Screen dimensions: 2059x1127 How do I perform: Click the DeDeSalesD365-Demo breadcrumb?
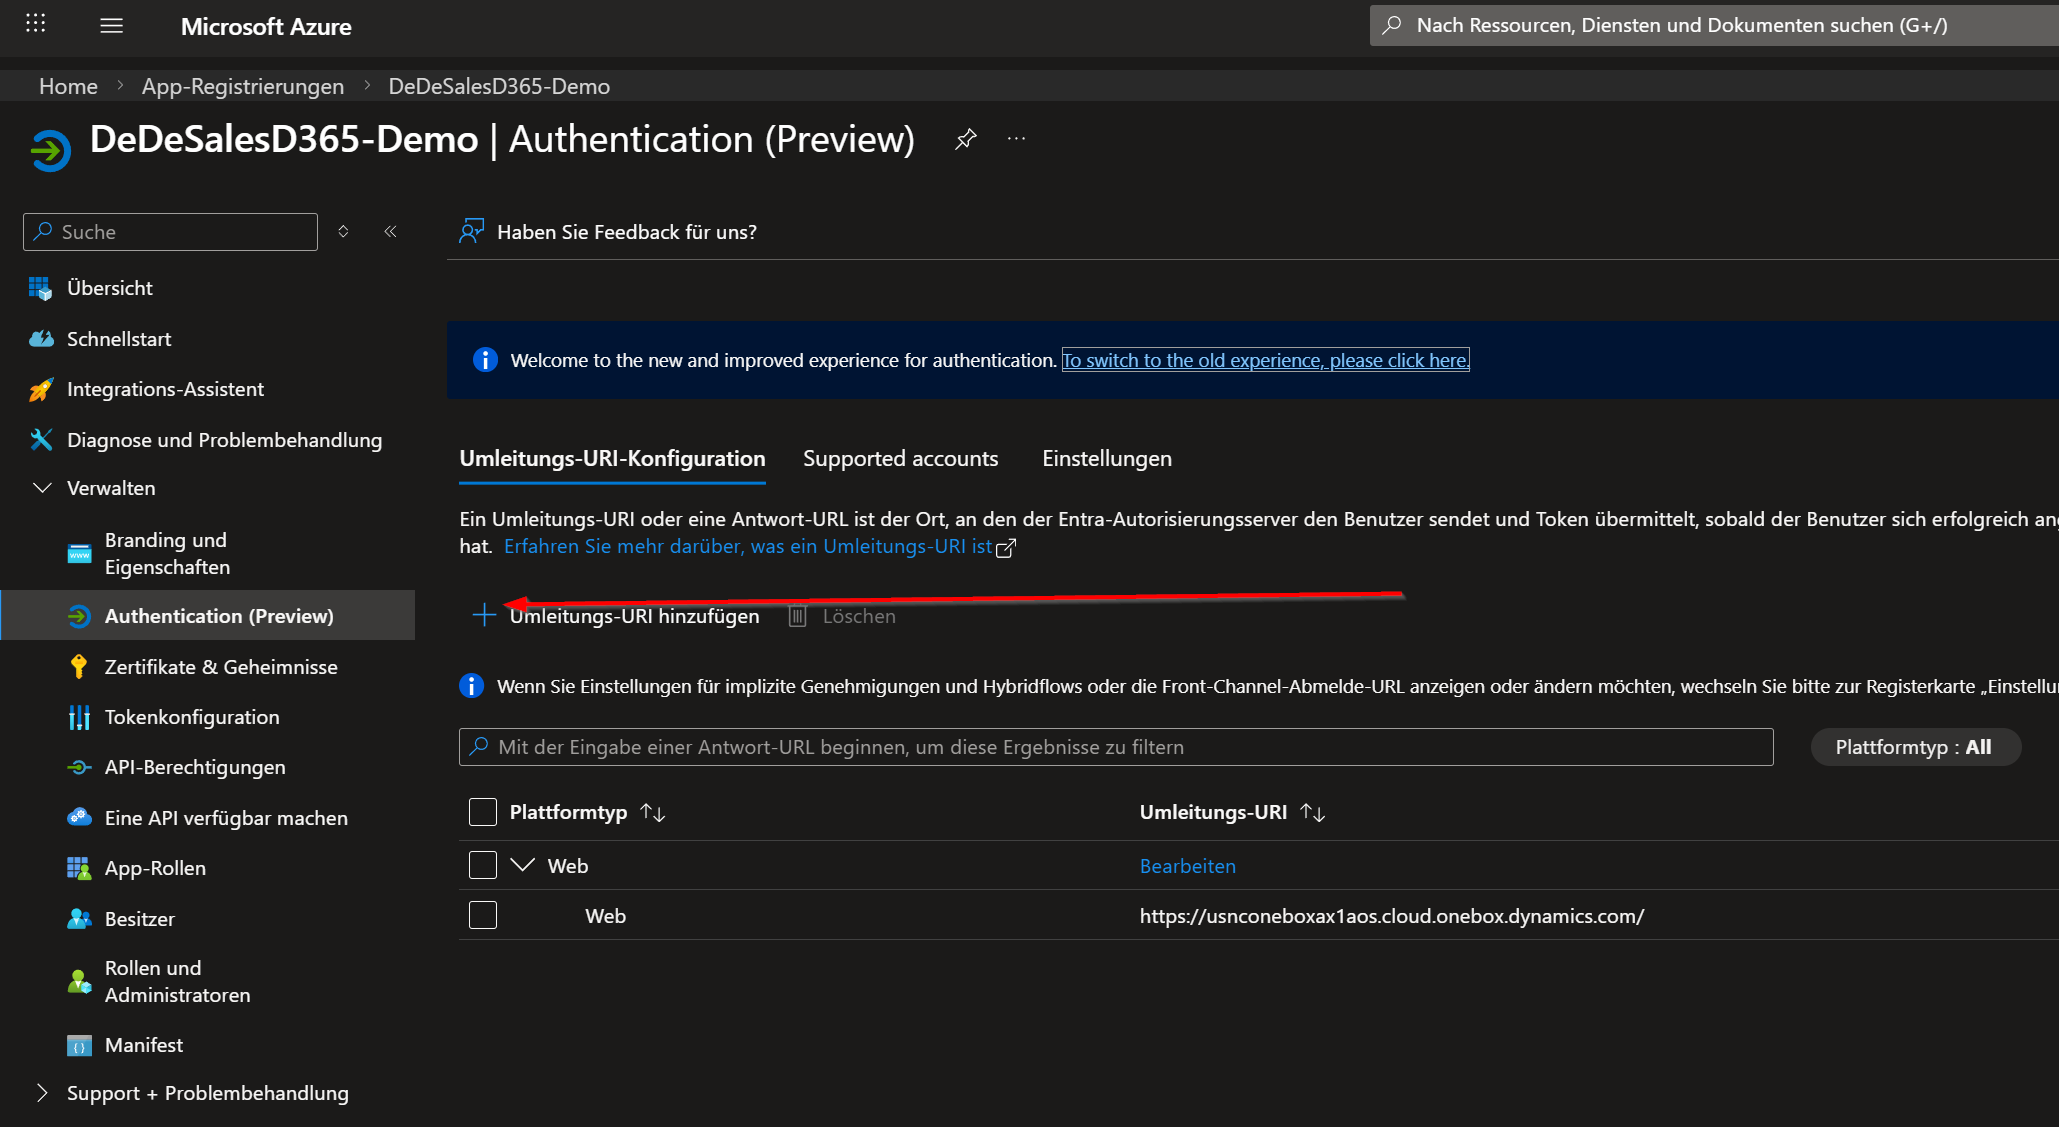(499, 86)
